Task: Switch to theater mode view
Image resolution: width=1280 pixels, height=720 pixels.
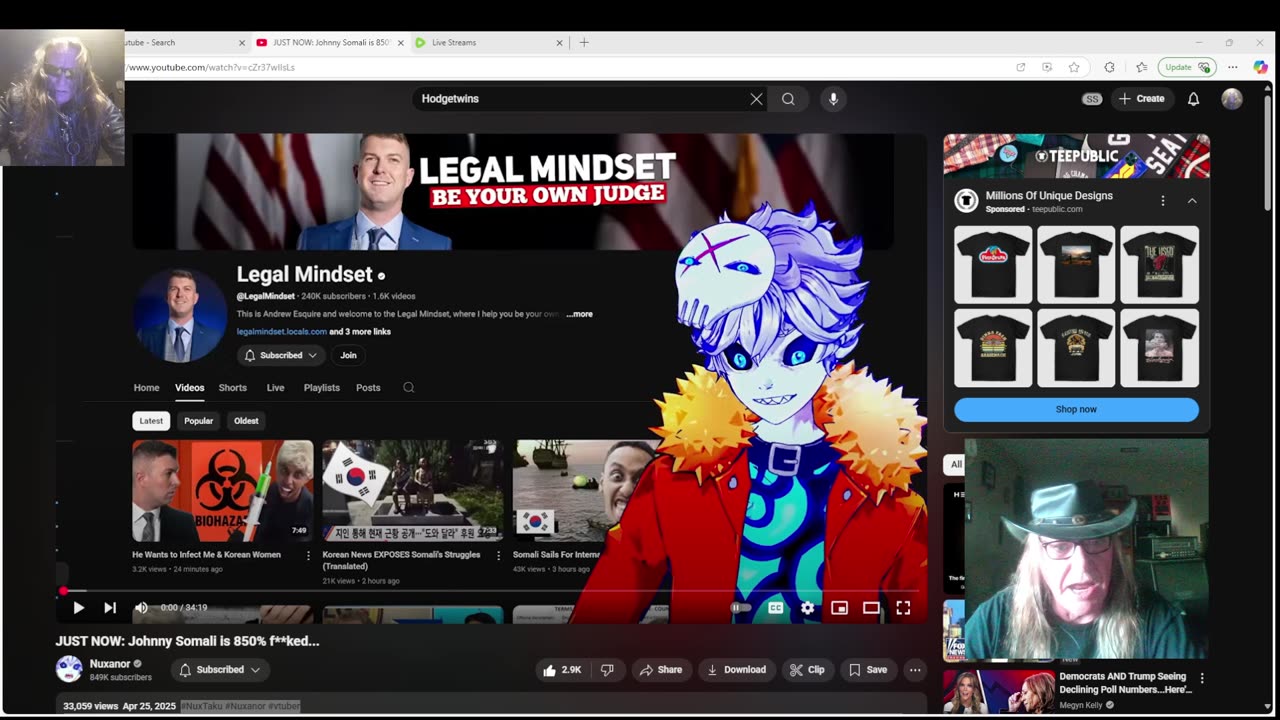Action: coord(871,607)
